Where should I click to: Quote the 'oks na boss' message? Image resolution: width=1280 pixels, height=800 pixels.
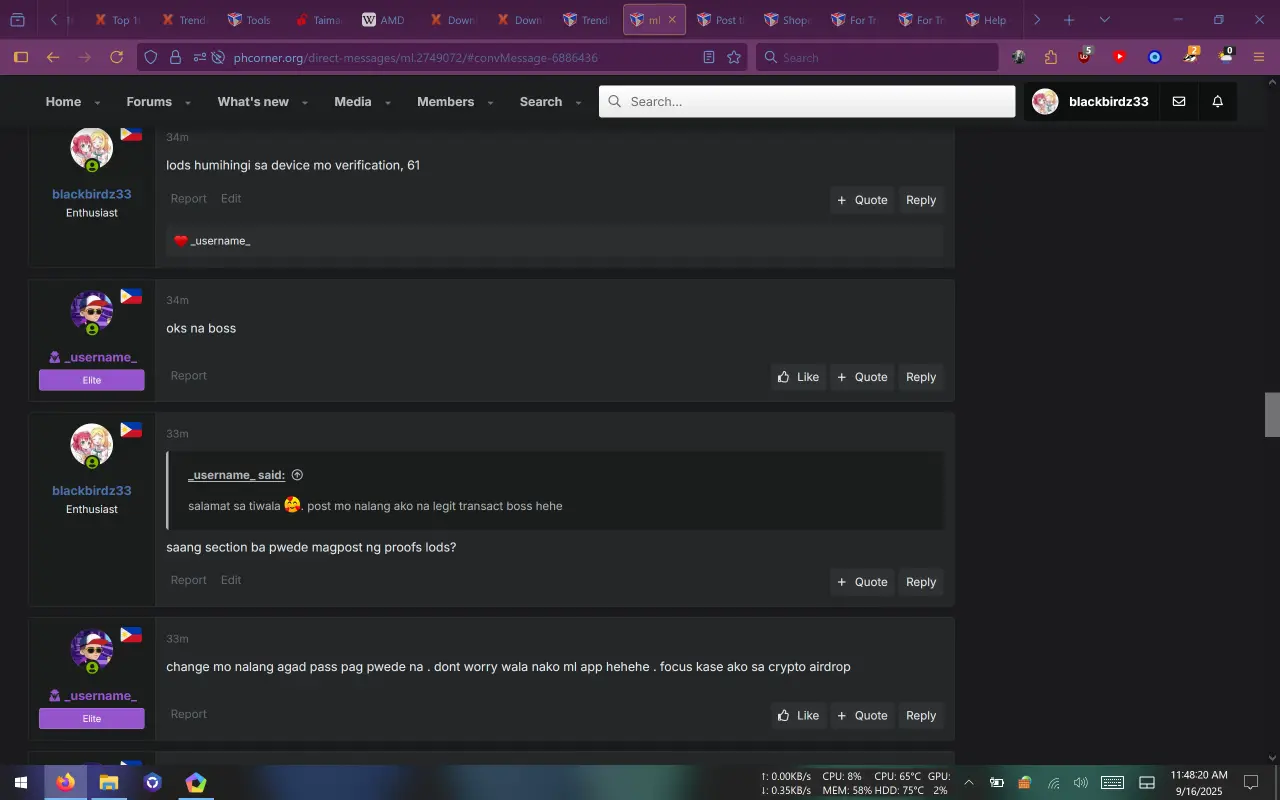(x=862, y=377)
